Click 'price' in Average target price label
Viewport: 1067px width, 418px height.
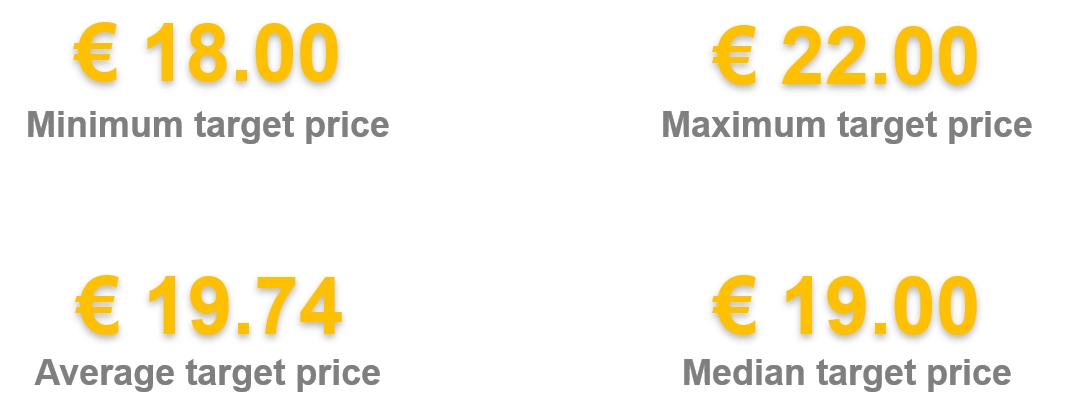pos(338,374)
